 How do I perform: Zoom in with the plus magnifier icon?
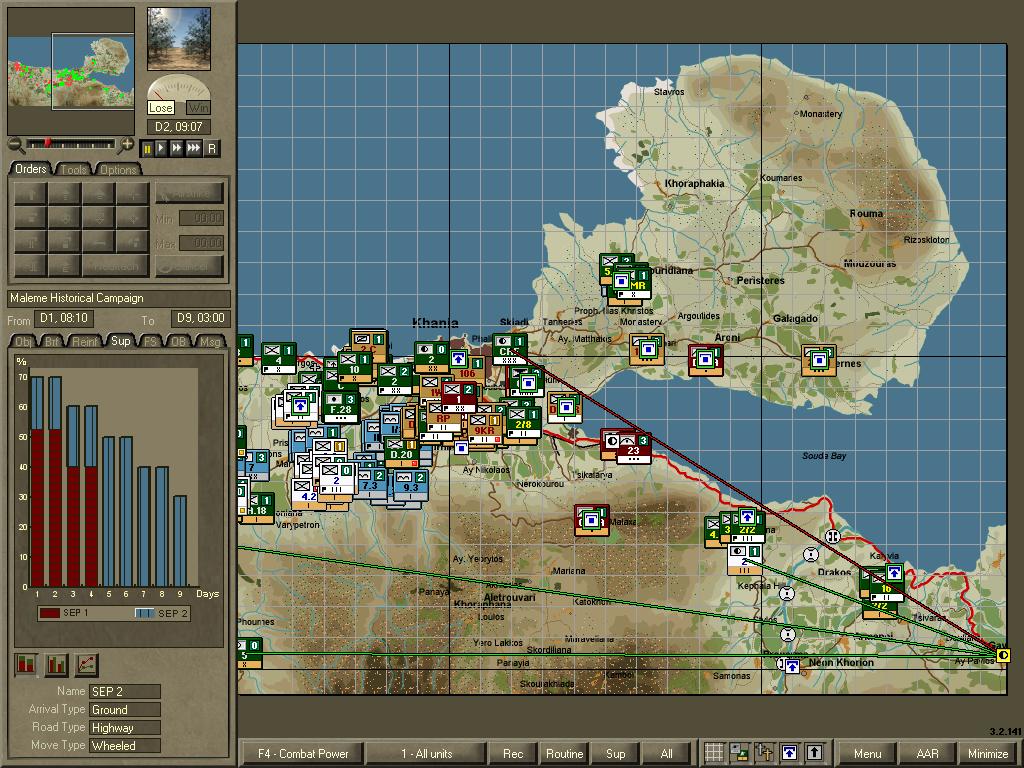(x=126, y=145)
